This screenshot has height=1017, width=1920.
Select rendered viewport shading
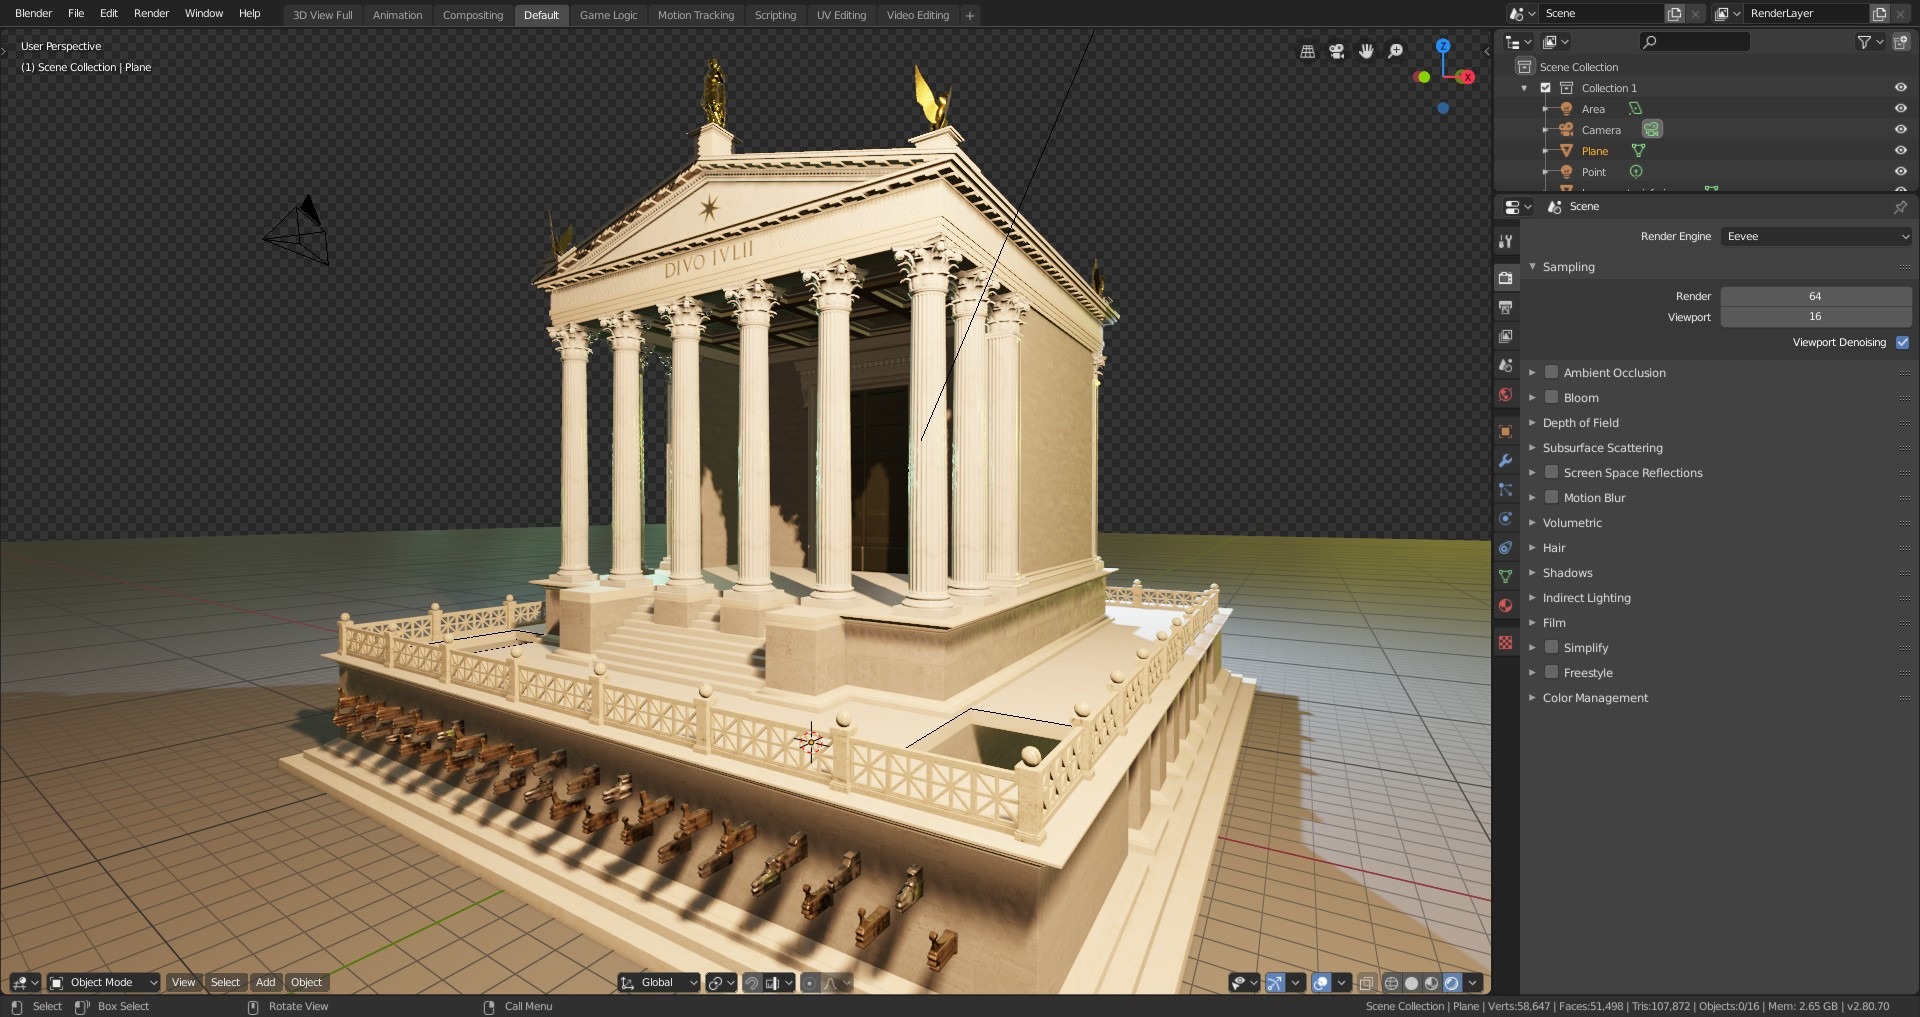[x=1452, y=983]
